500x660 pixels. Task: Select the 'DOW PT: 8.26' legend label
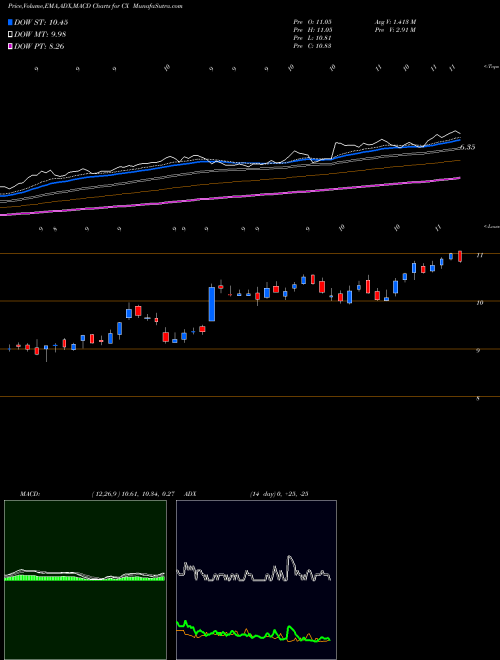tap(39, 46)
